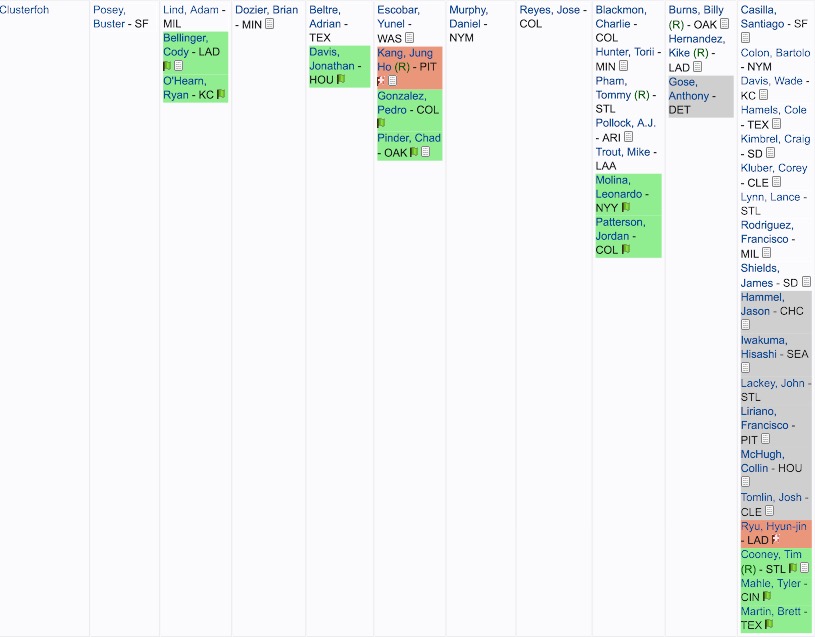Viewport: 815px width, 637px height.
Task: Click the flag icon for Leonardo Molina
Action: [x=626, y=207]
